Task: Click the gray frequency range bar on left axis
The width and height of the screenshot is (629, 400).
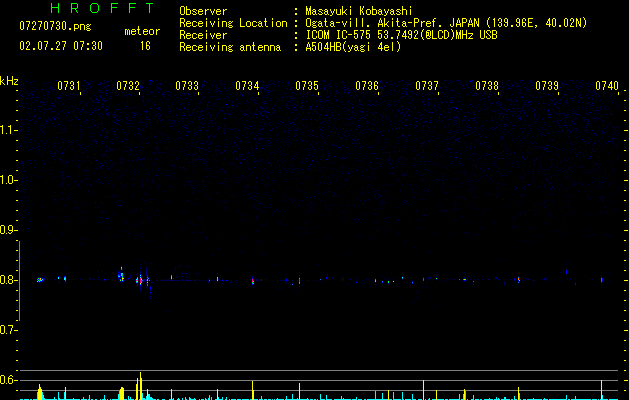Action: tap(19, 281)
